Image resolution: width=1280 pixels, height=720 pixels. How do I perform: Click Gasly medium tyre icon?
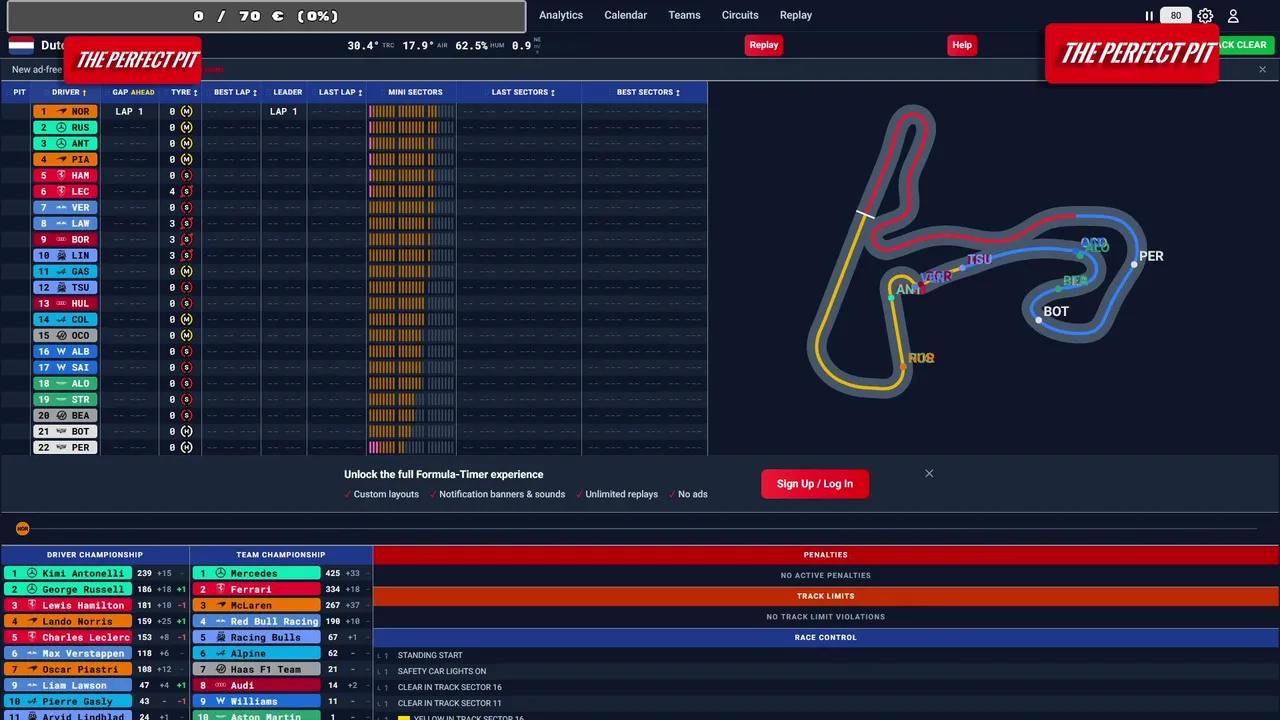[186, 272]
